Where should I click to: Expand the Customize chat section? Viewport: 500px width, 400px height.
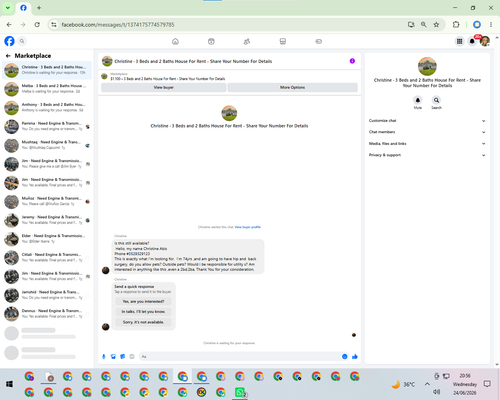[x=427, y=121]
